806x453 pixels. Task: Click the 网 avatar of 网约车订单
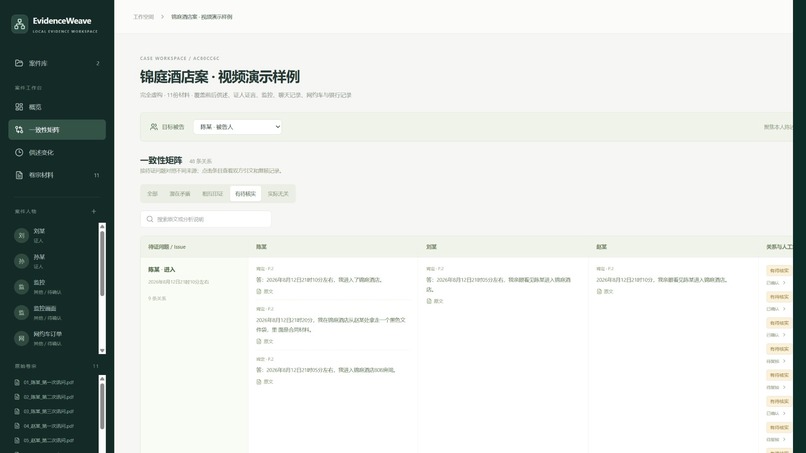pyautogui.click(x=21, y=338)
